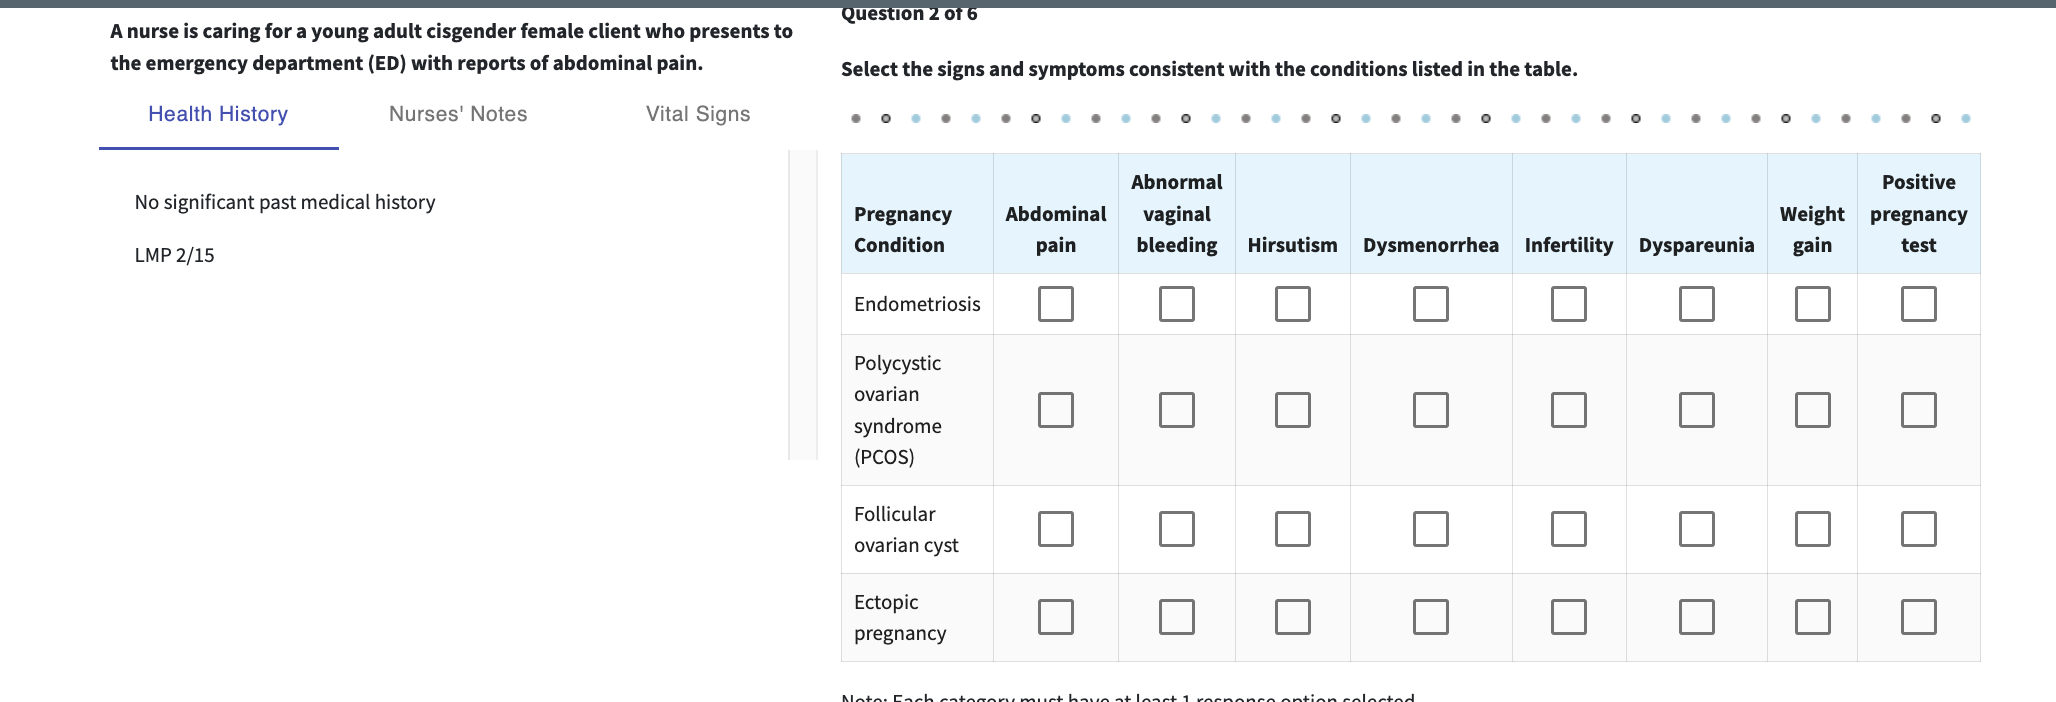
Task: Check Dyspareunia for Endometriosis
Action: point(1697,304)
